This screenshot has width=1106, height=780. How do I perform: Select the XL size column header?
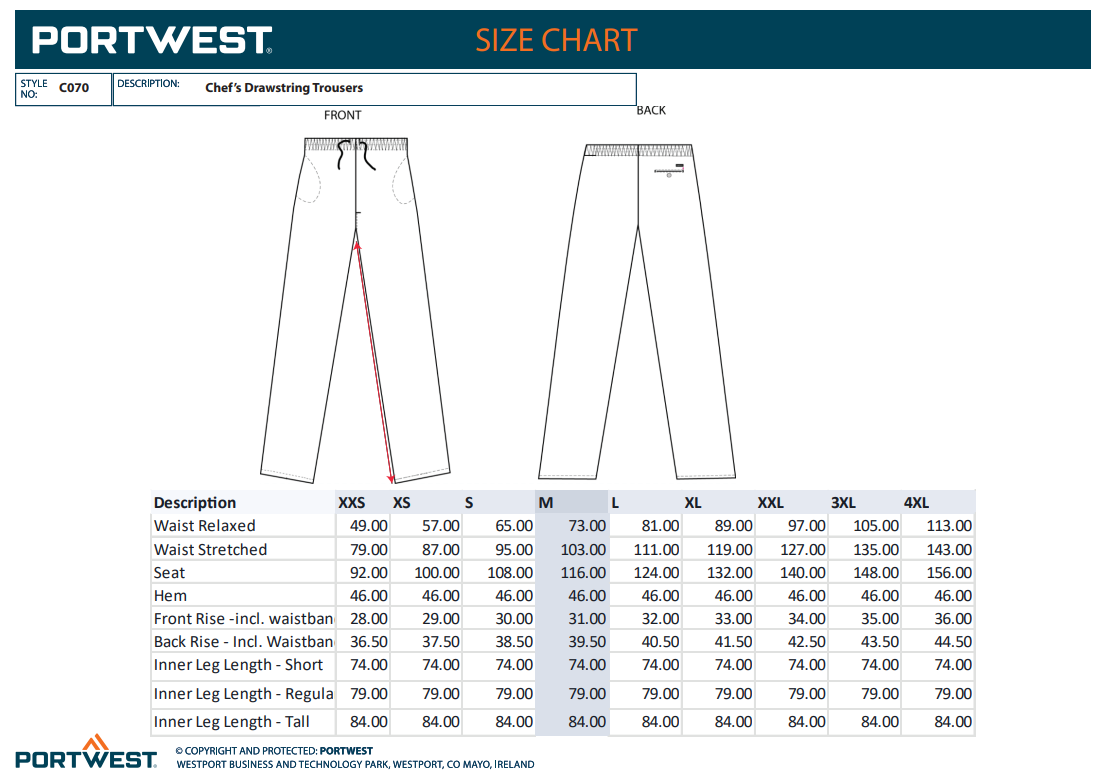click(693, 503)
